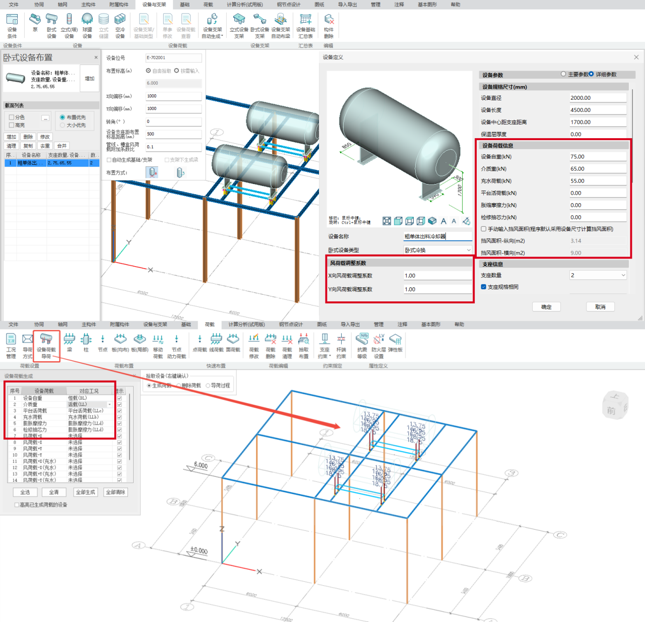Expand the 支座数量 dropdown
The image size is (645, 622).
598,275
